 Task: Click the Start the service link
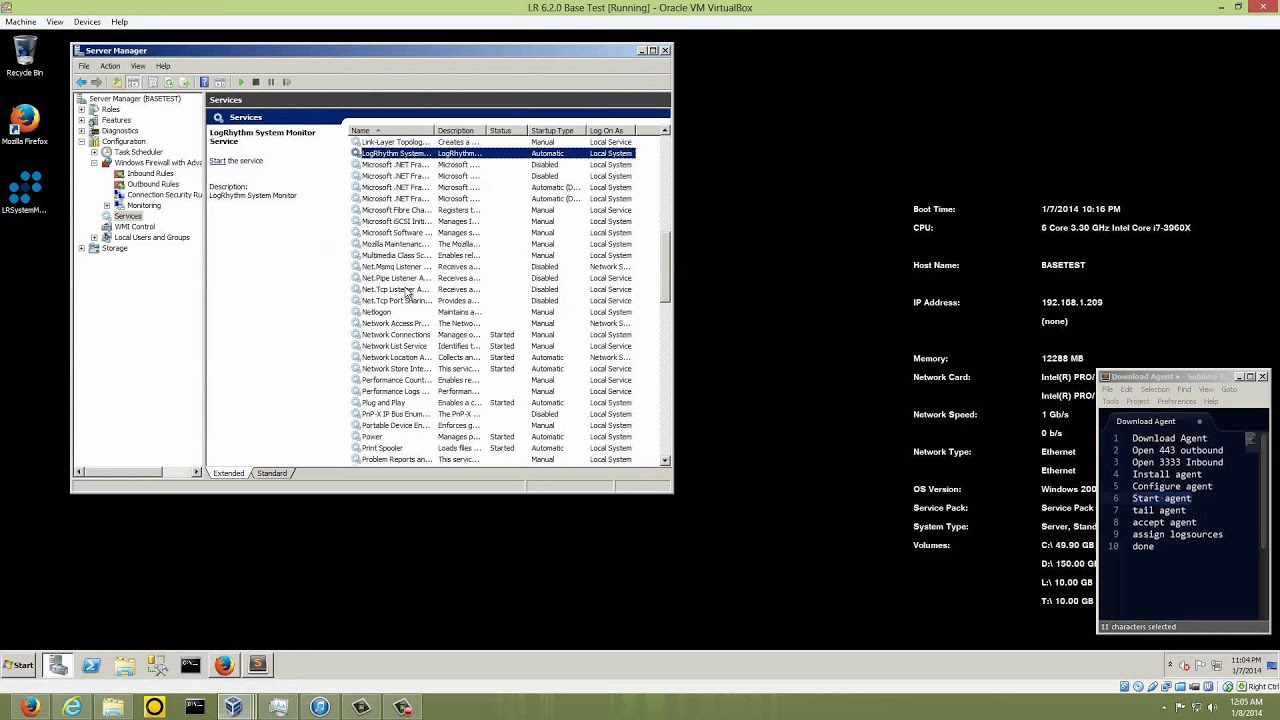coord(217,161)
